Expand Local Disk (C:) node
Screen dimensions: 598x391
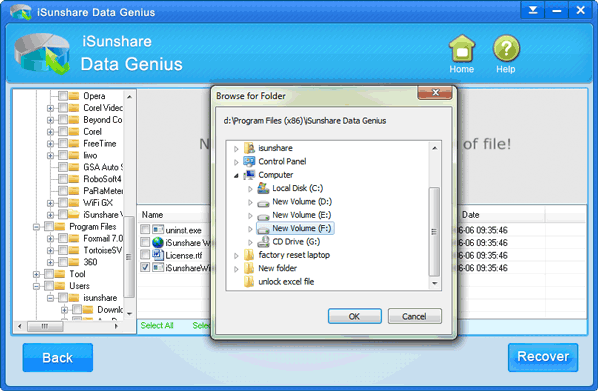[x=250, y=188]
